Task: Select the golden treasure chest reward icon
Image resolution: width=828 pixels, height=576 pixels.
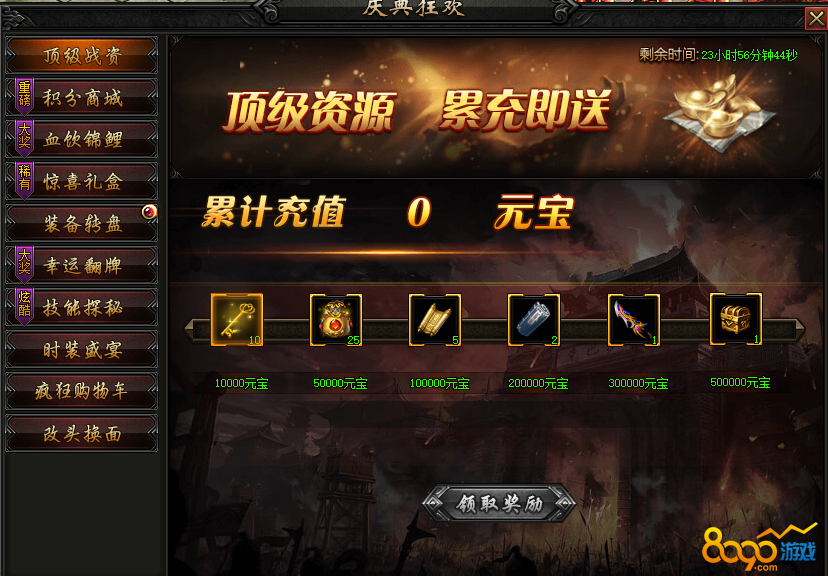Action: 736,319
